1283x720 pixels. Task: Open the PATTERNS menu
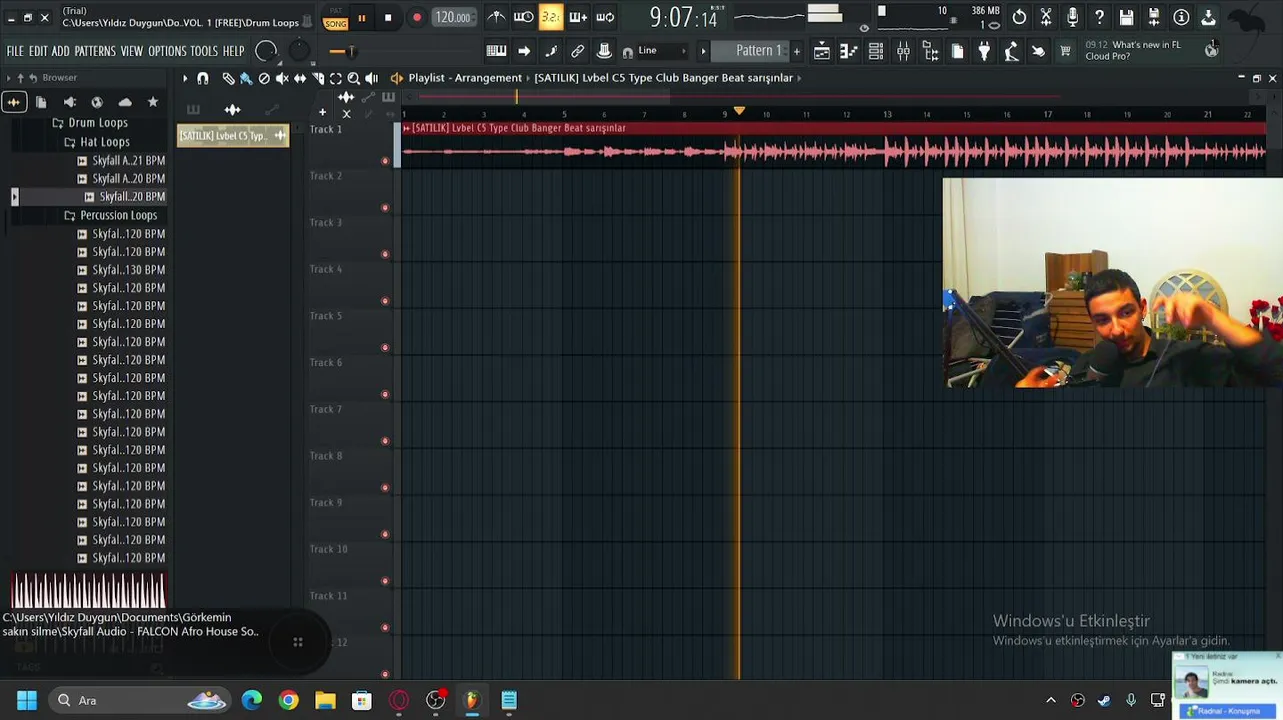click(95, 51)
